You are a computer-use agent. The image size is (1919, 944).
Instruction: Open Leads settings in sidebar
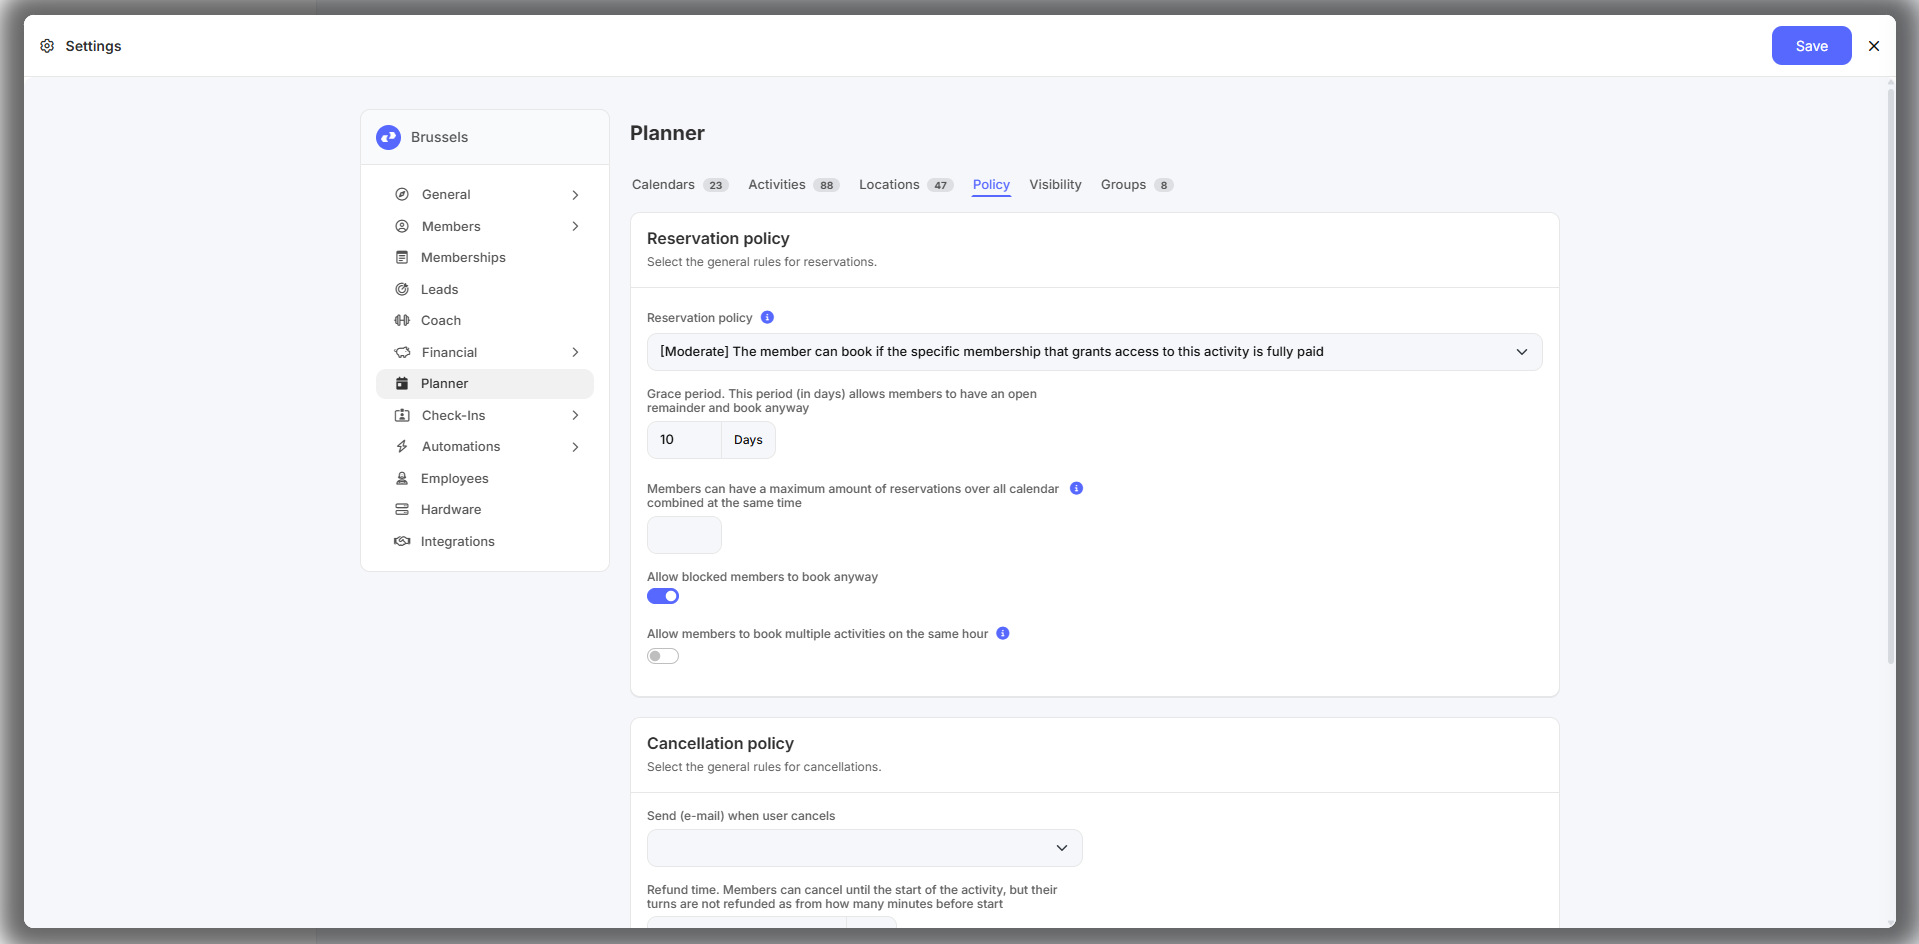pos(485,289)
